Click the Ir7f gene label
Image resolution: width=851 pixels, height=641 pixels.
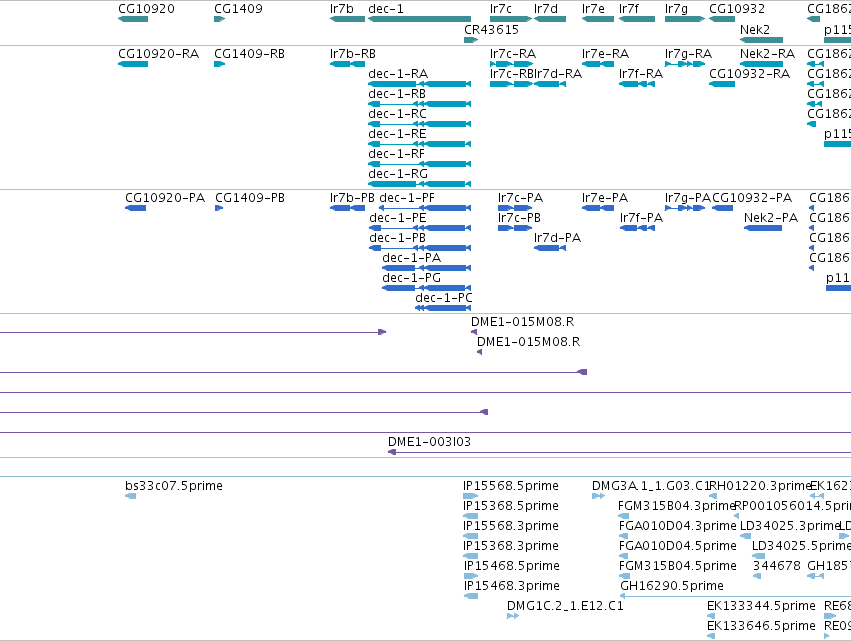(628, 9)
